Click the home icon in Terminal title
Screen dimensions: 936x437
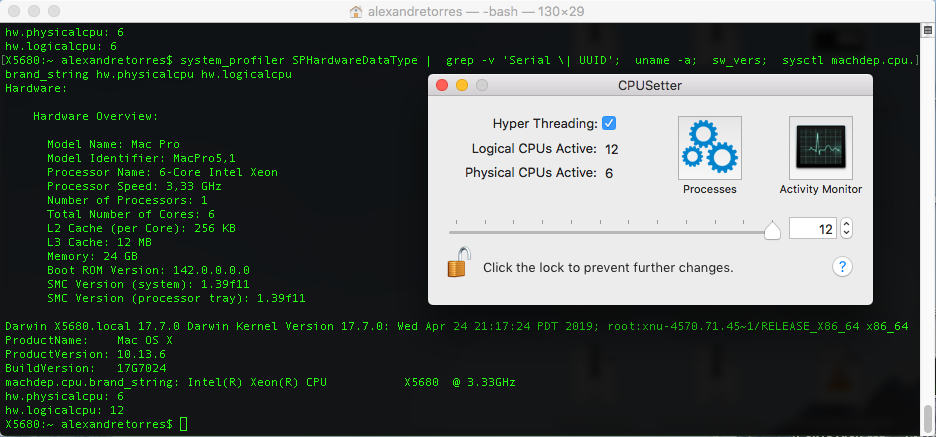355,11
